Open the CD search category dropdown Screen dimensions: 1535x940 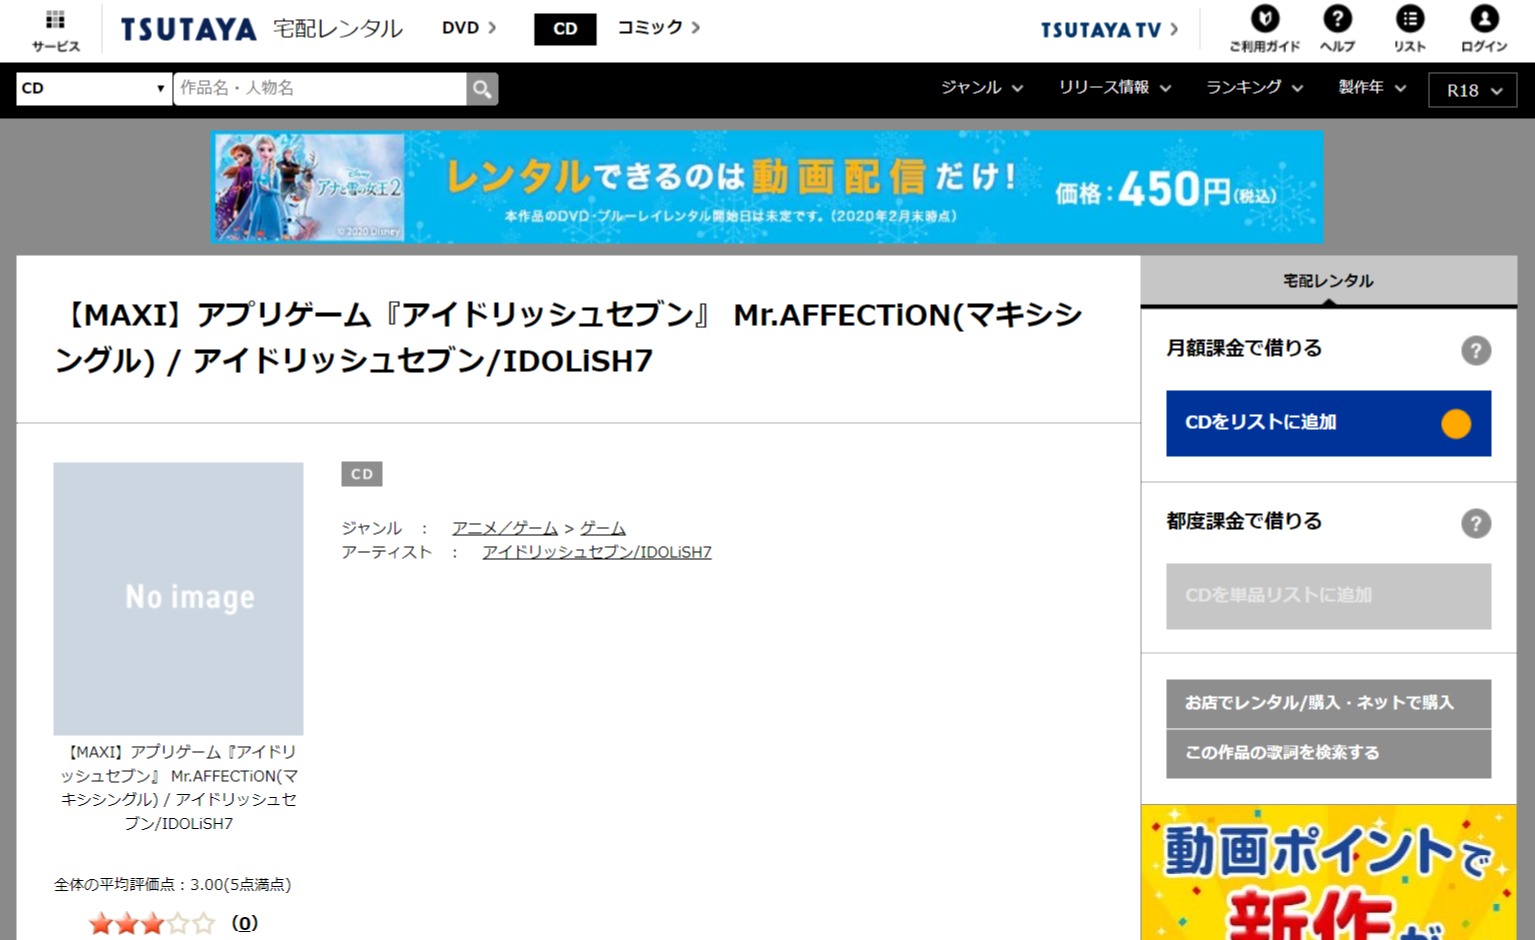point(93,89)
